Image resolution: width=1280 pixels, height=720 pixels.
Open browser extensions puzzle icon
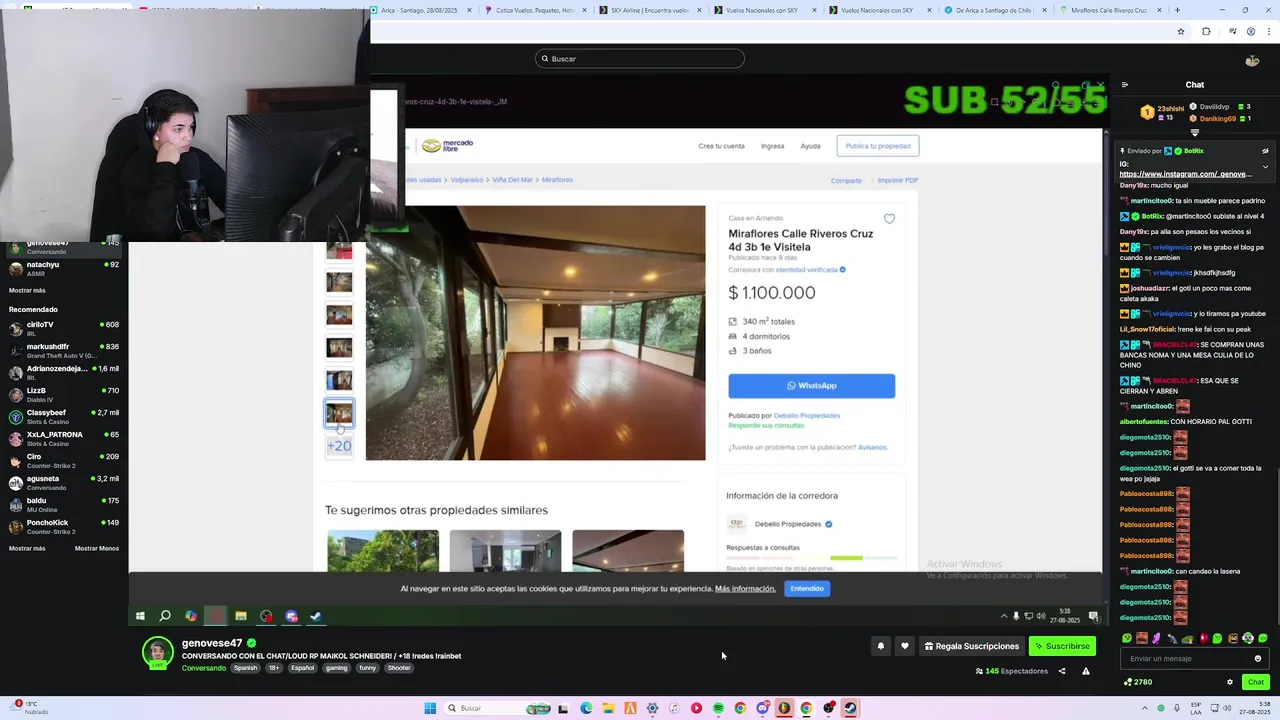pos(1206,31)
